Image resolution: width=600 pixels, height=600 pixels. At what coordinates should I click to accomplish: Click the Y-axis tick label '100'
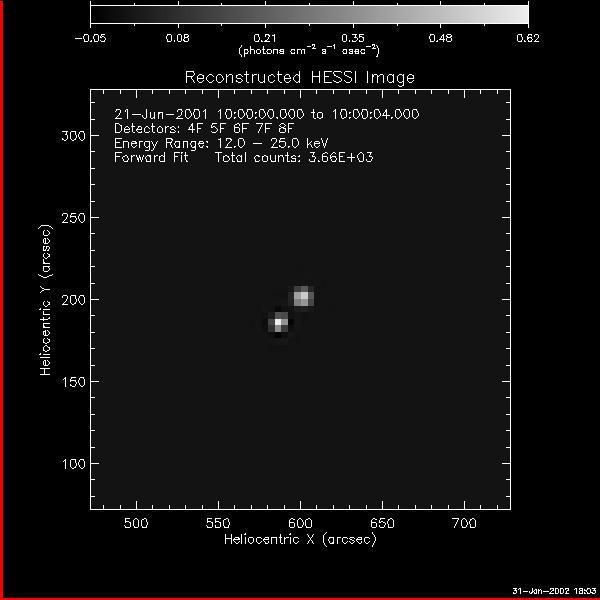(73, 464)
